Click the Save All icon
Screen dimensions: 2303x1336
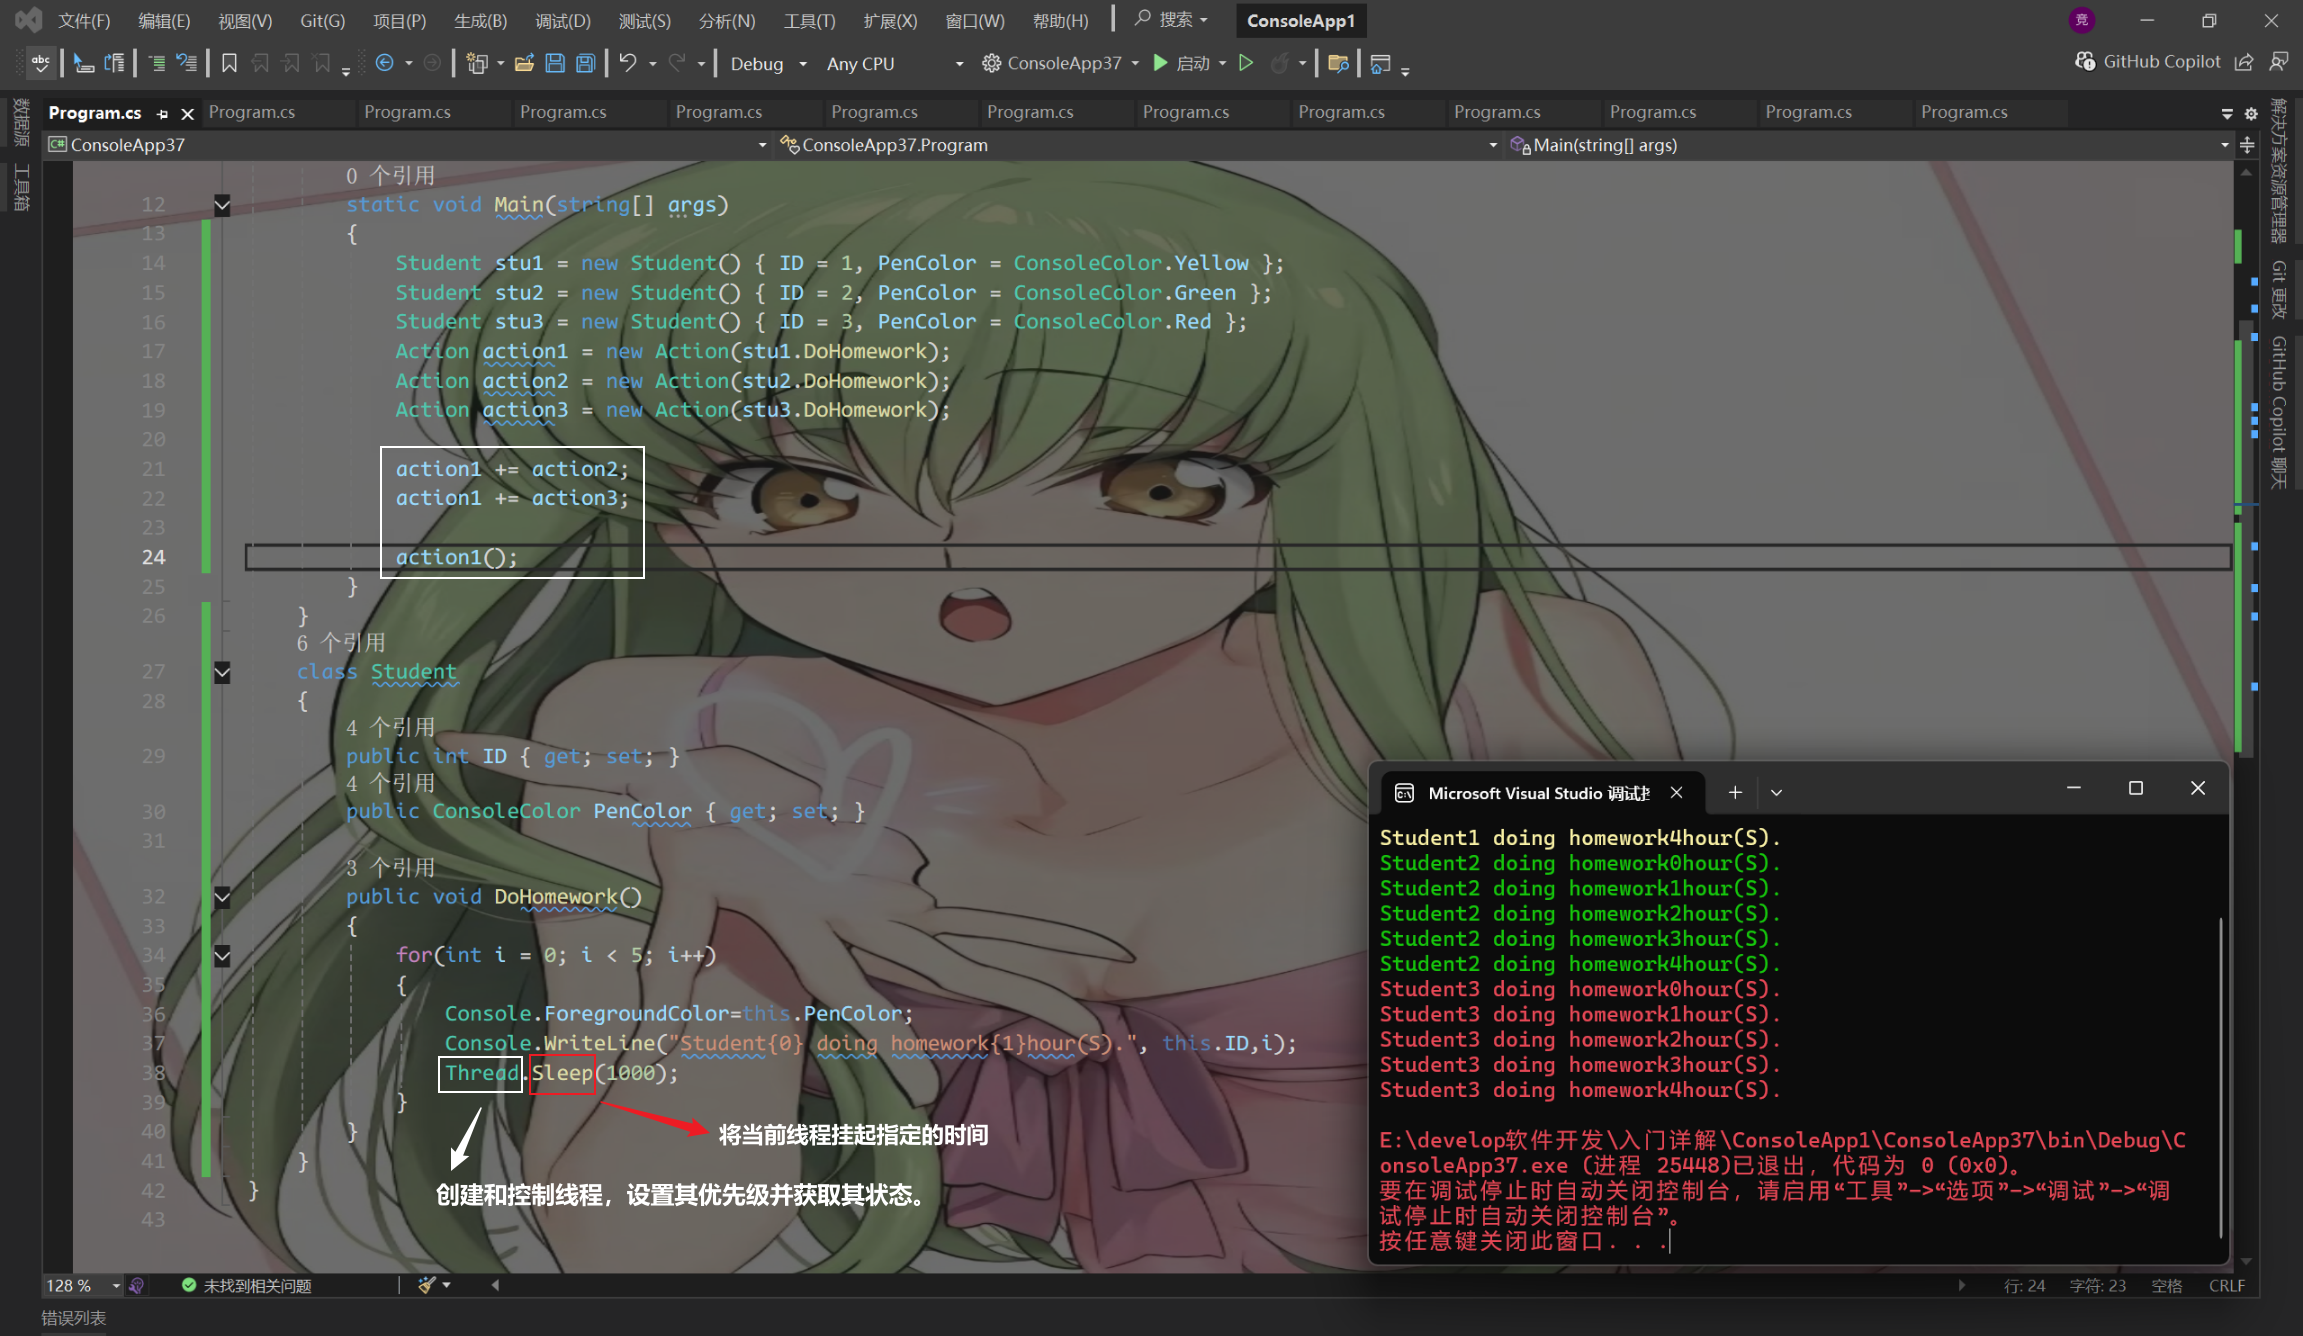[586, 63]
